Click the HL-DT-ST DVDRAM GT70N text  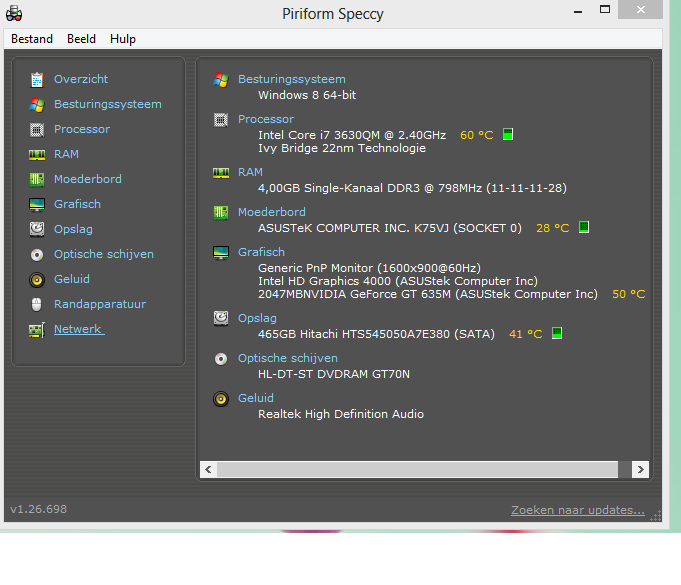(x=334, y=374)
